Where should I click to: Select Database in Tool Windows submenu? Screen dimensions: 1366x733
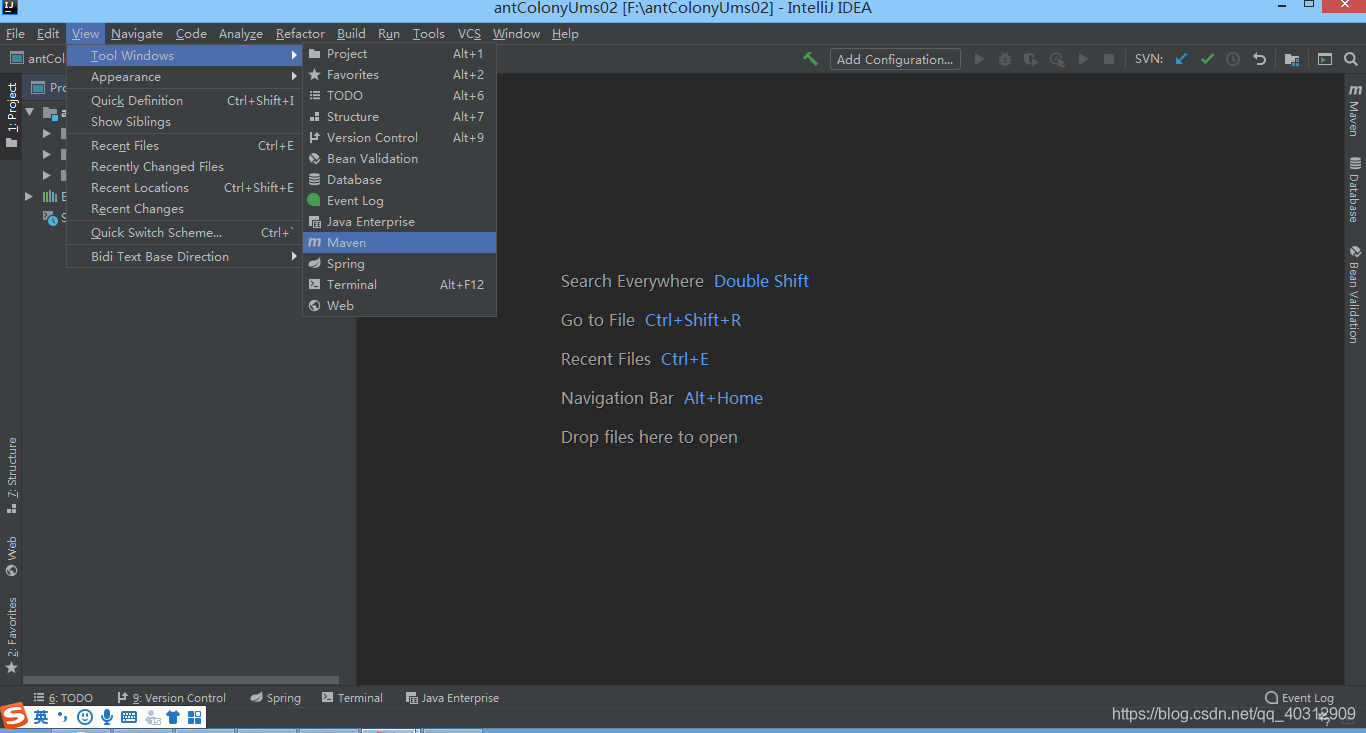click(x=399, y=180)
